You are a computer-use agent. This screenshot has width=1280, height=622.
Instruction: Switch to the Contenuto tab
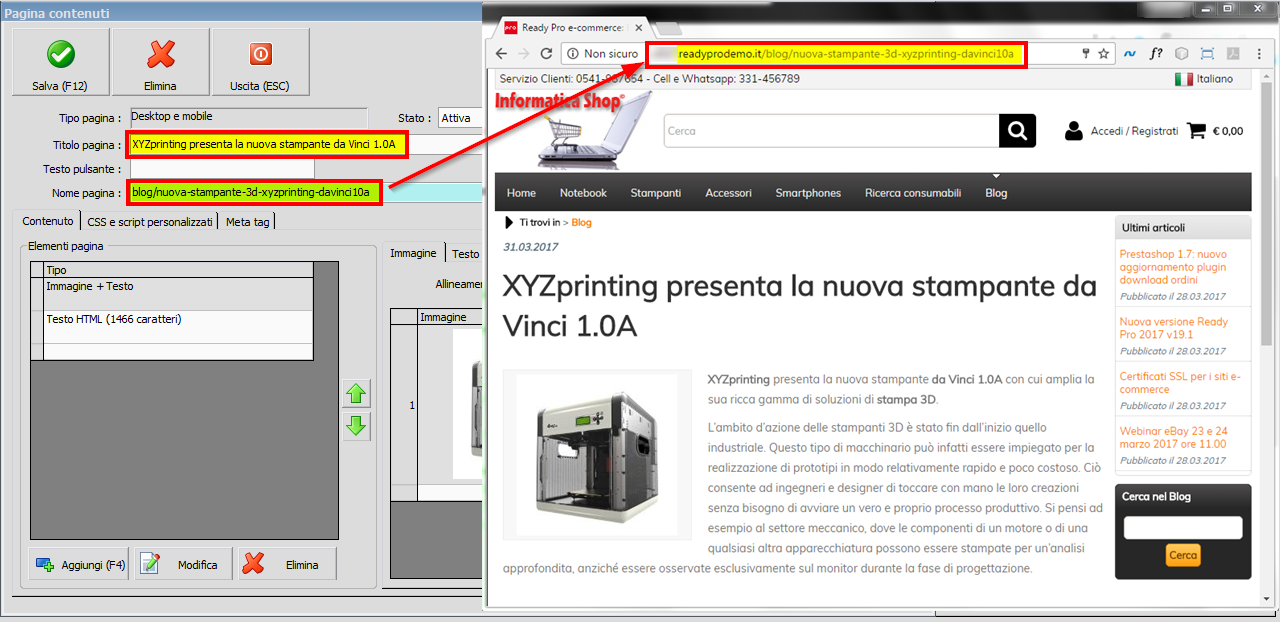click(48, 221)
